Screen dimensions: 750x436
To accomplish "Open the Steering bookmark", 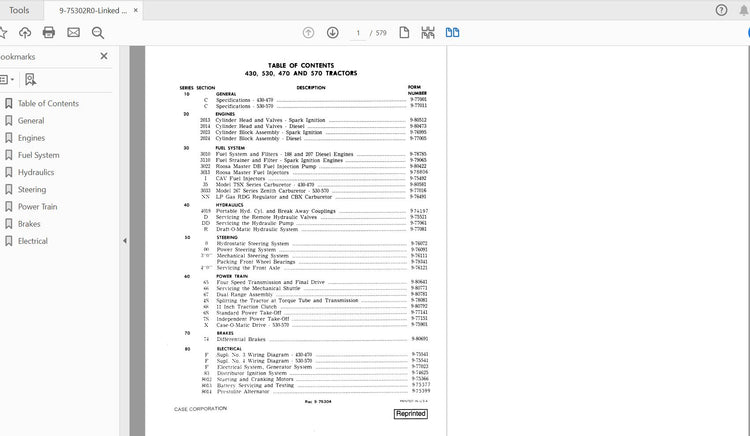I will [x=32, y=189].
